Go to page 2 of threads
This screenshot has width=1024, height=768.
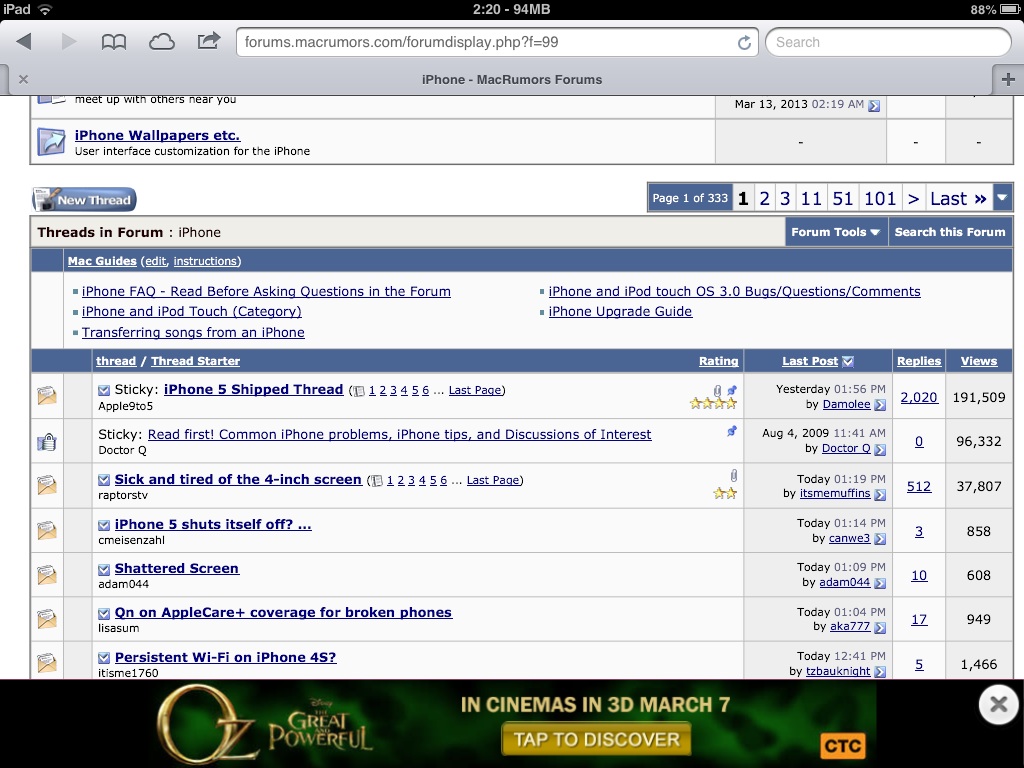pos(764,198)
